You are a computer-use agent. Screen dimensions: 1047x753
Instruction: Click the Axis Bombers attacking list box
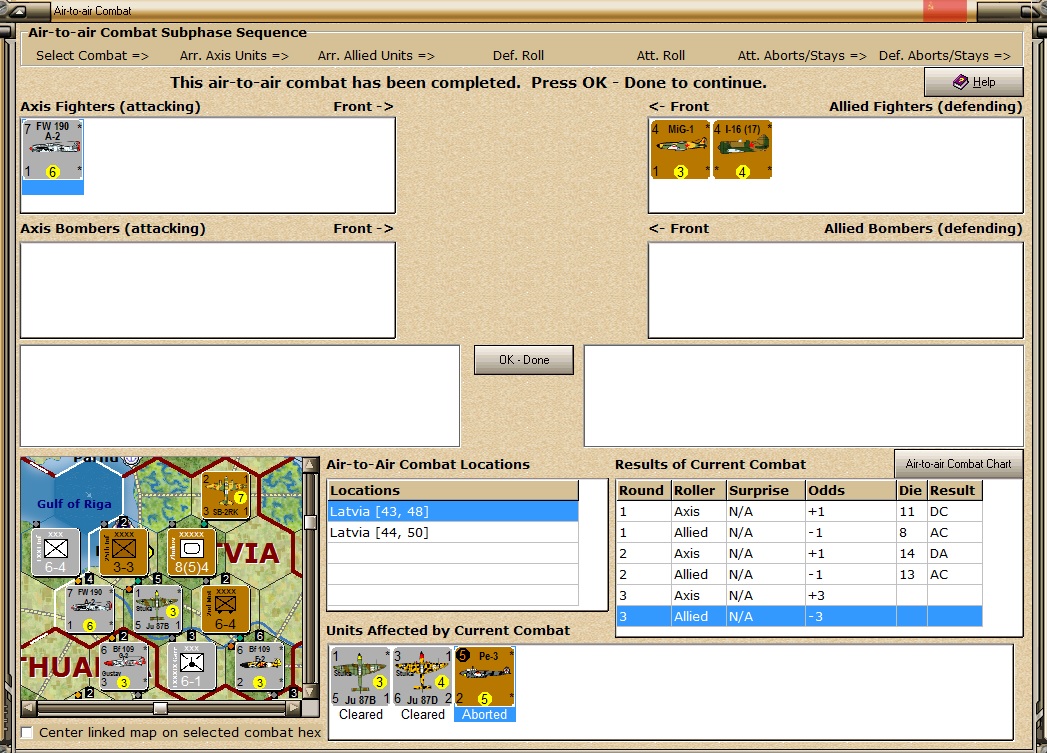pyautogui.click(x=208, y=290)
